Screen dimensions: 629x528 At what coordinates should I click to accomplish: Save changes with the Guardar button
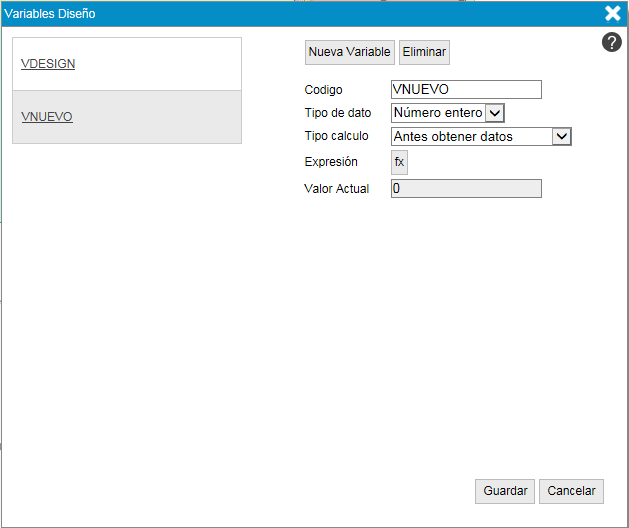coord(505,491)
